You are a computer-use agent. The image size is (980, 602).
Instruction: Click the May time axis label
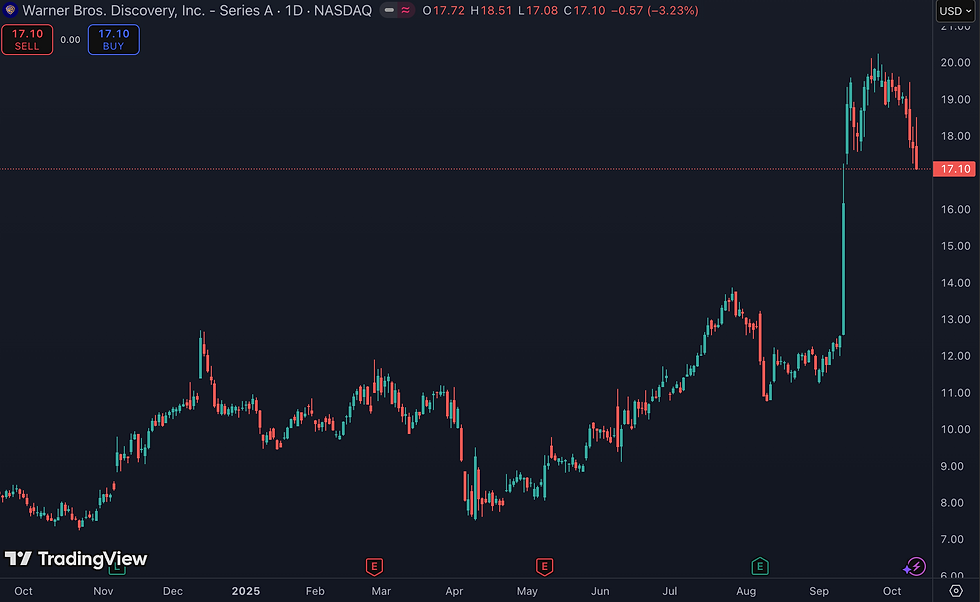(x=527, y=591)
